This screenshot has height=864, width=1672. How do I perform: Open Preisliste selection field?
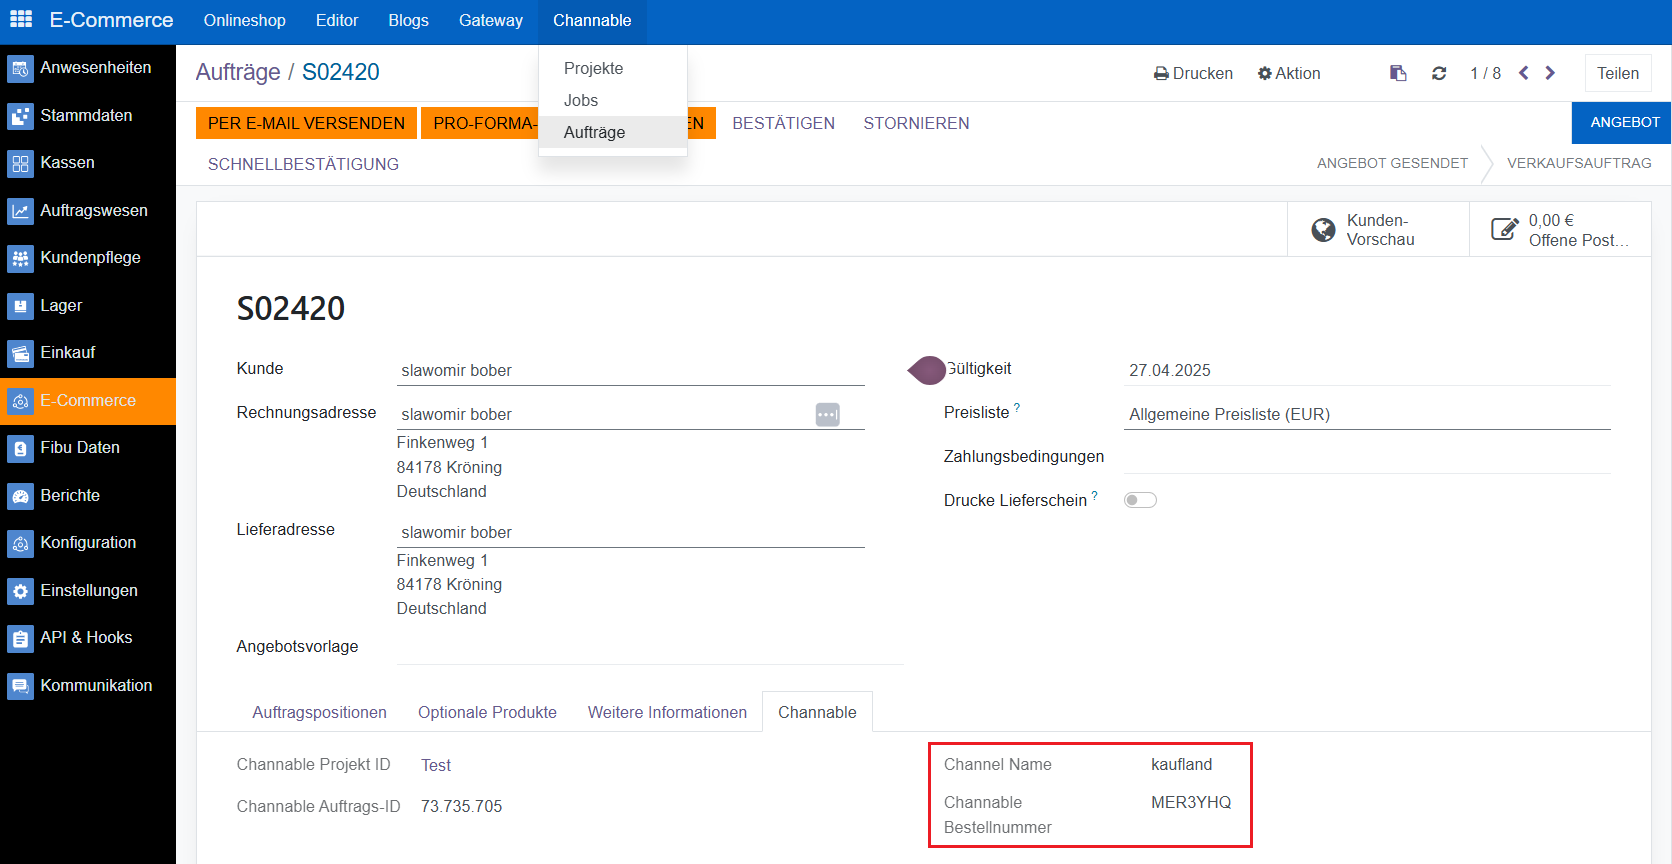(1366, 414)
